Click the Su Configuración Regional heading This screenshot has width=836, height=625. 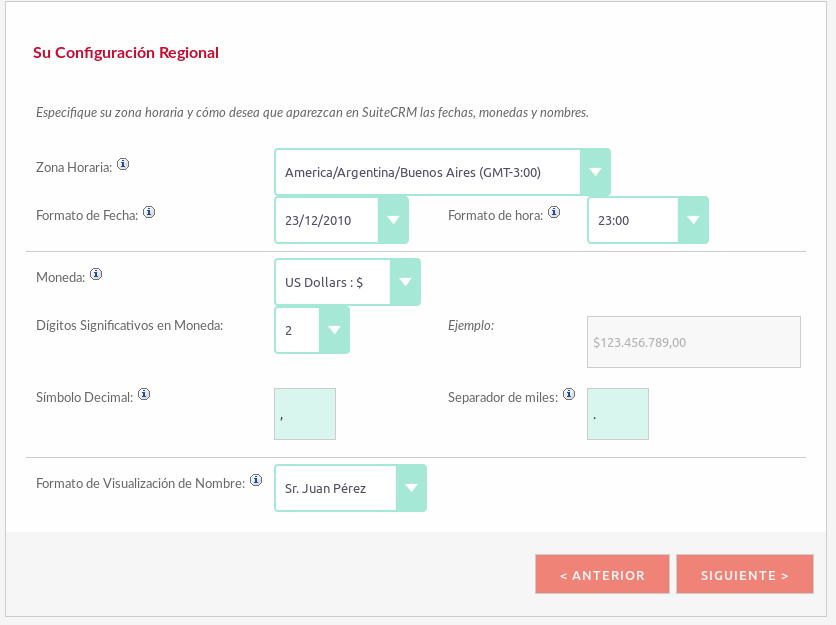coord(126,52)
